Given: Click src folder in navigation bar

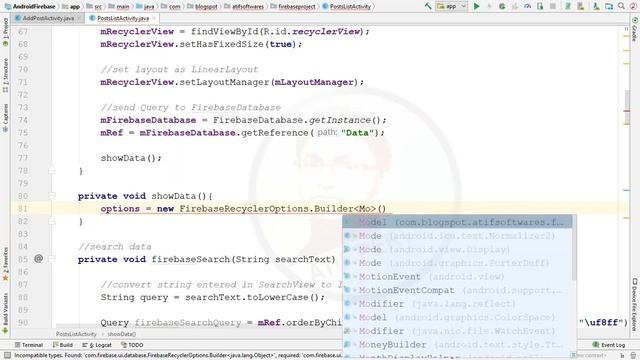Looking at the screenshot, I should (95, 7).
